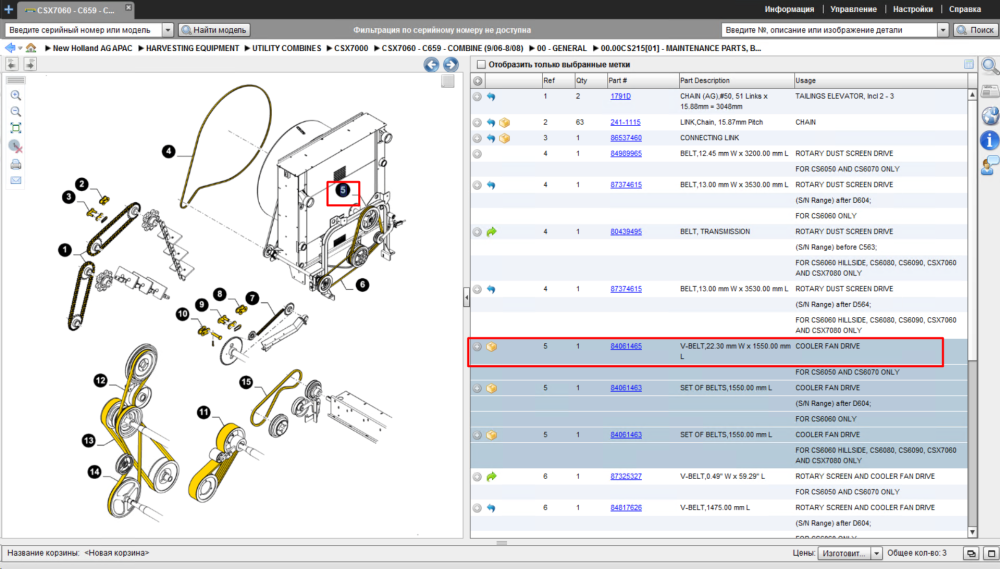This screenshot has height=569, width=1000.
Task: Toggle the add circle for part 80439495
Action: 477,232
